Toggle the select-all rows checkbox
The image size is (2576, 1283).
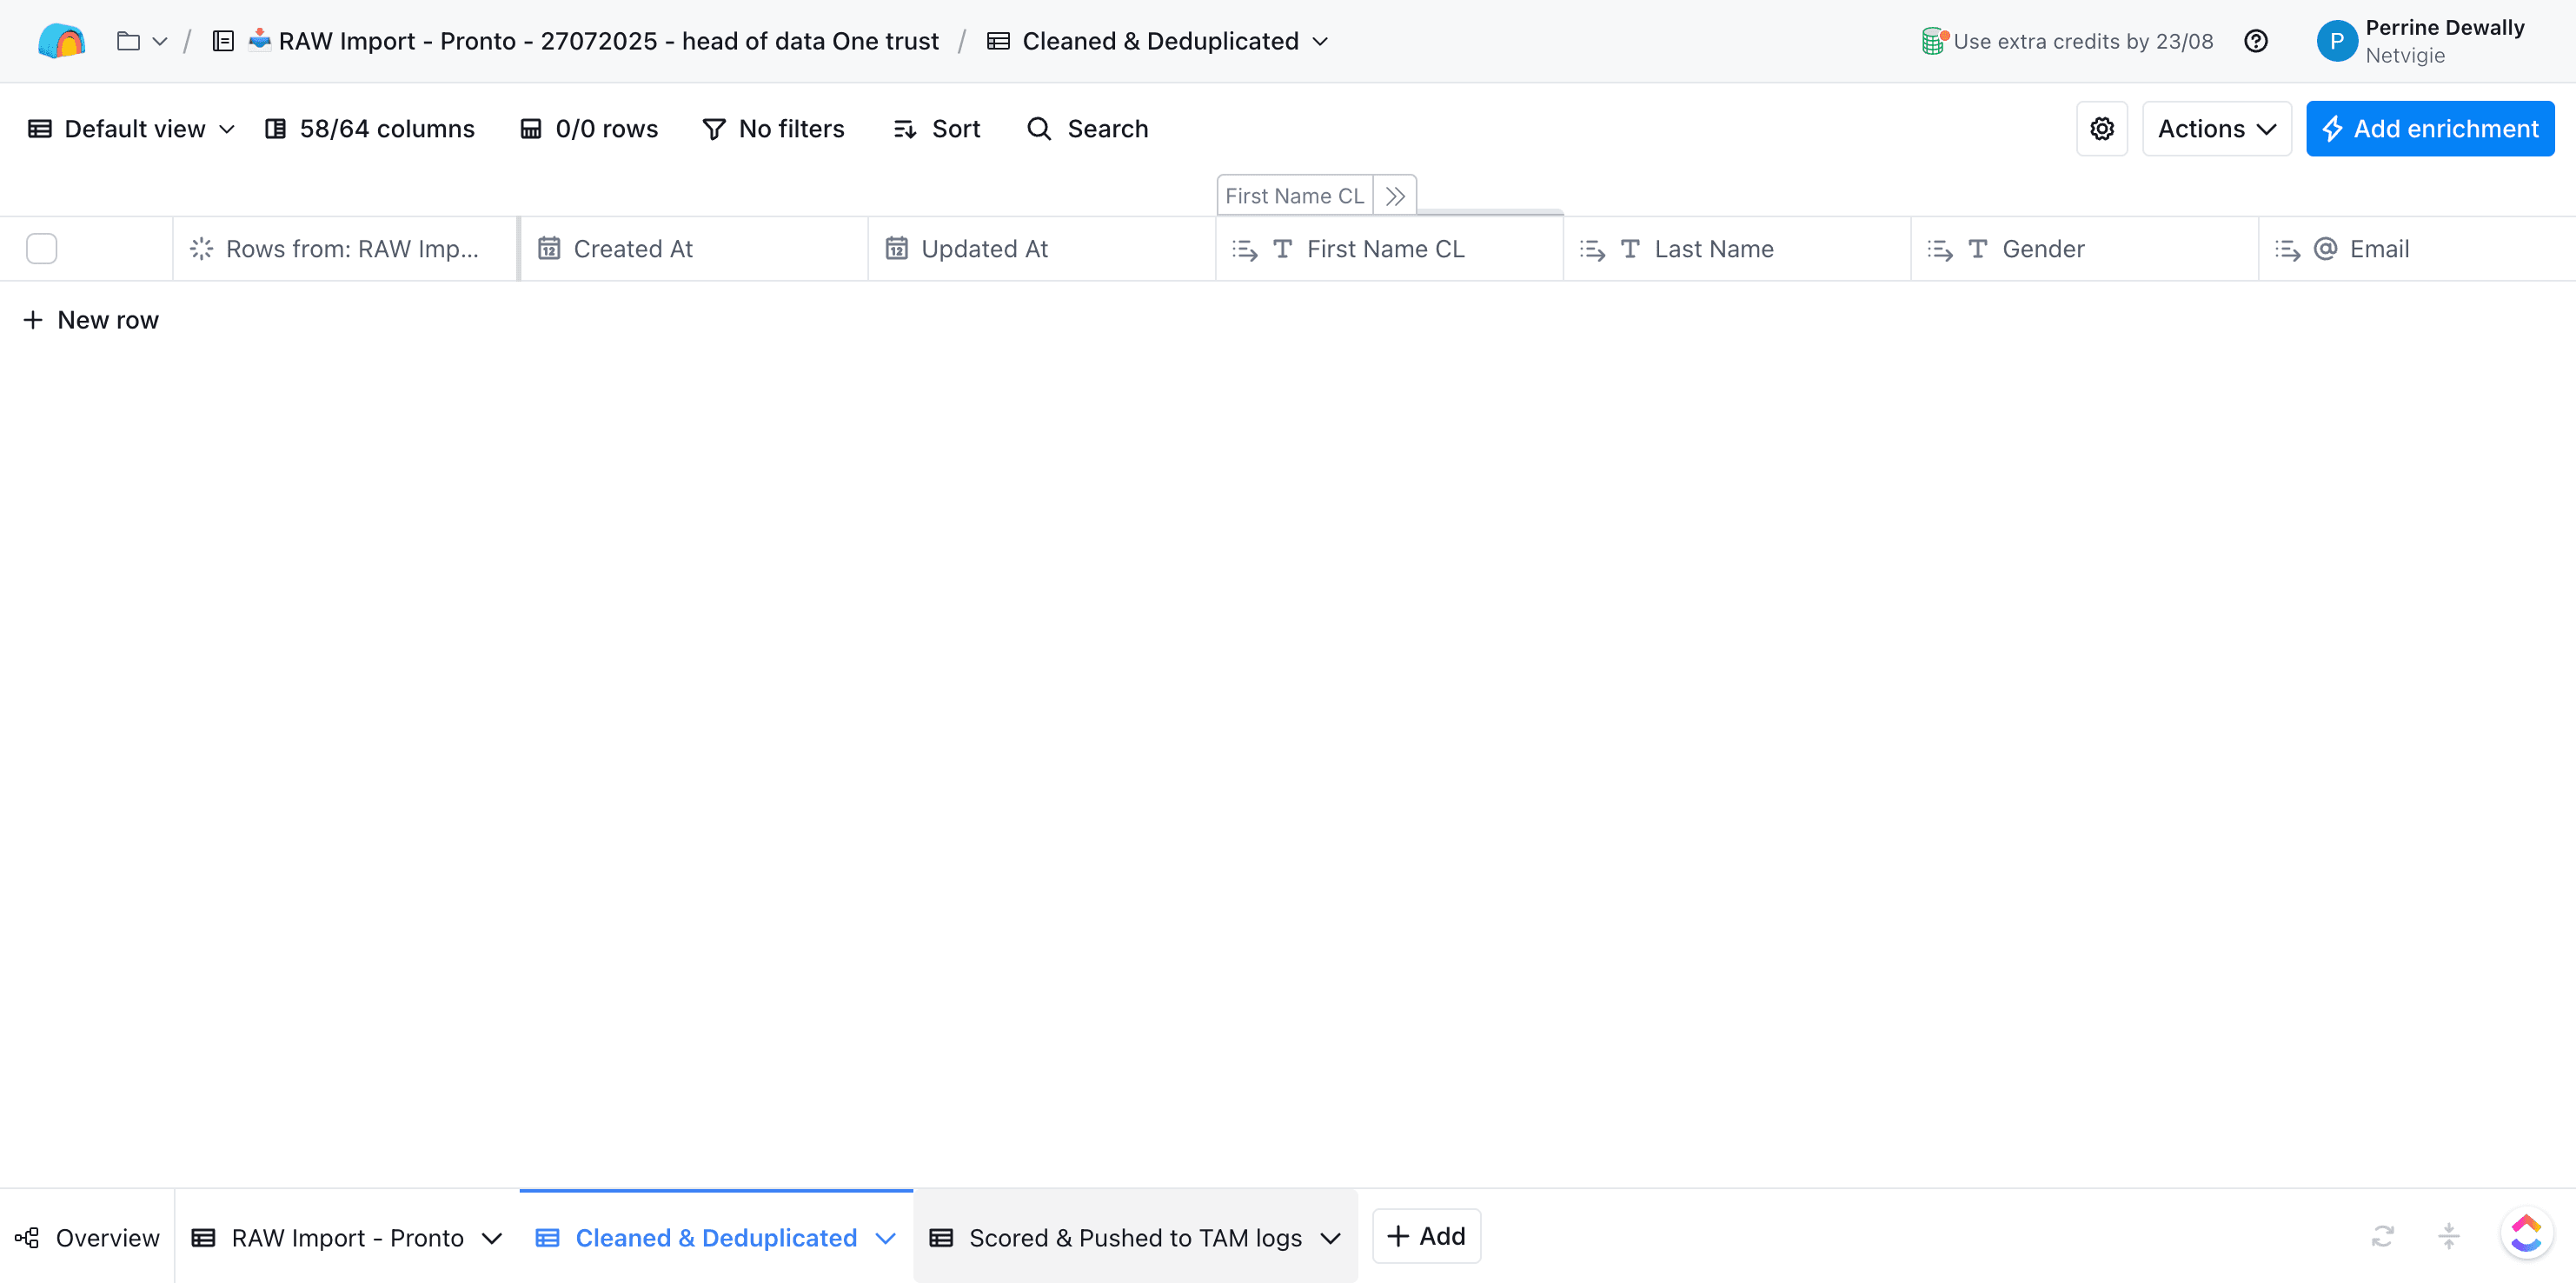point(42,249)
